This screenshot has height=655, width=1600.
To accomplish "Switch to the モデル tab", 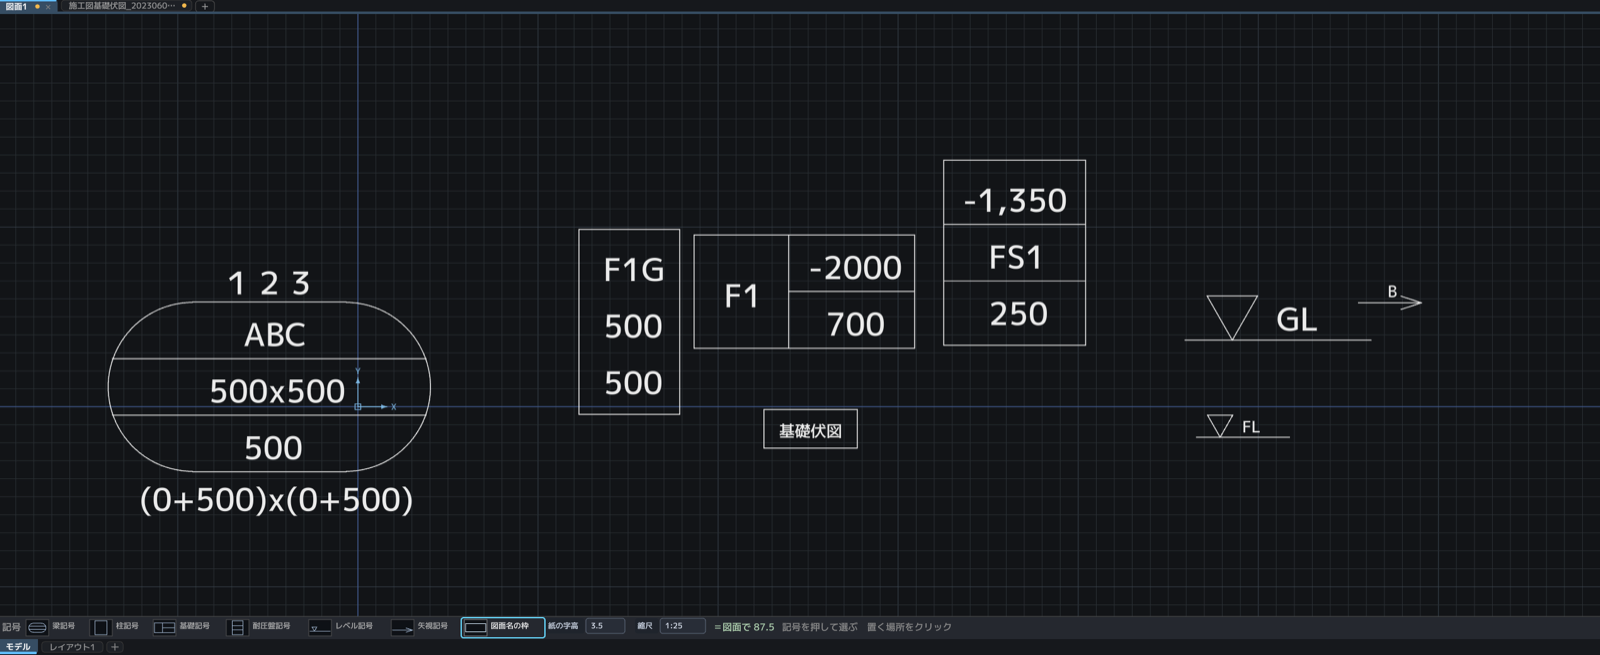I will [x=18, y=647].
